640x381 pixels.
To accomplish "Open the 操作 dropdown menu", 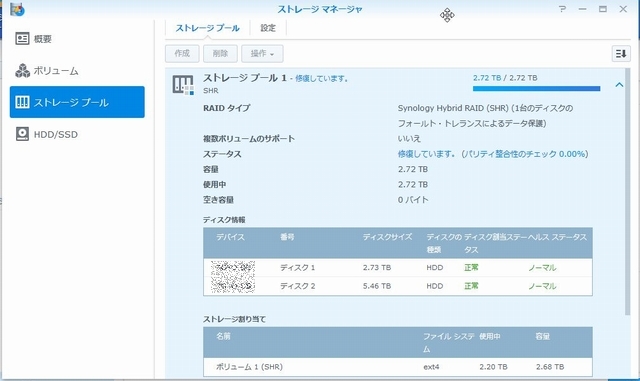I will pos(262,53).
